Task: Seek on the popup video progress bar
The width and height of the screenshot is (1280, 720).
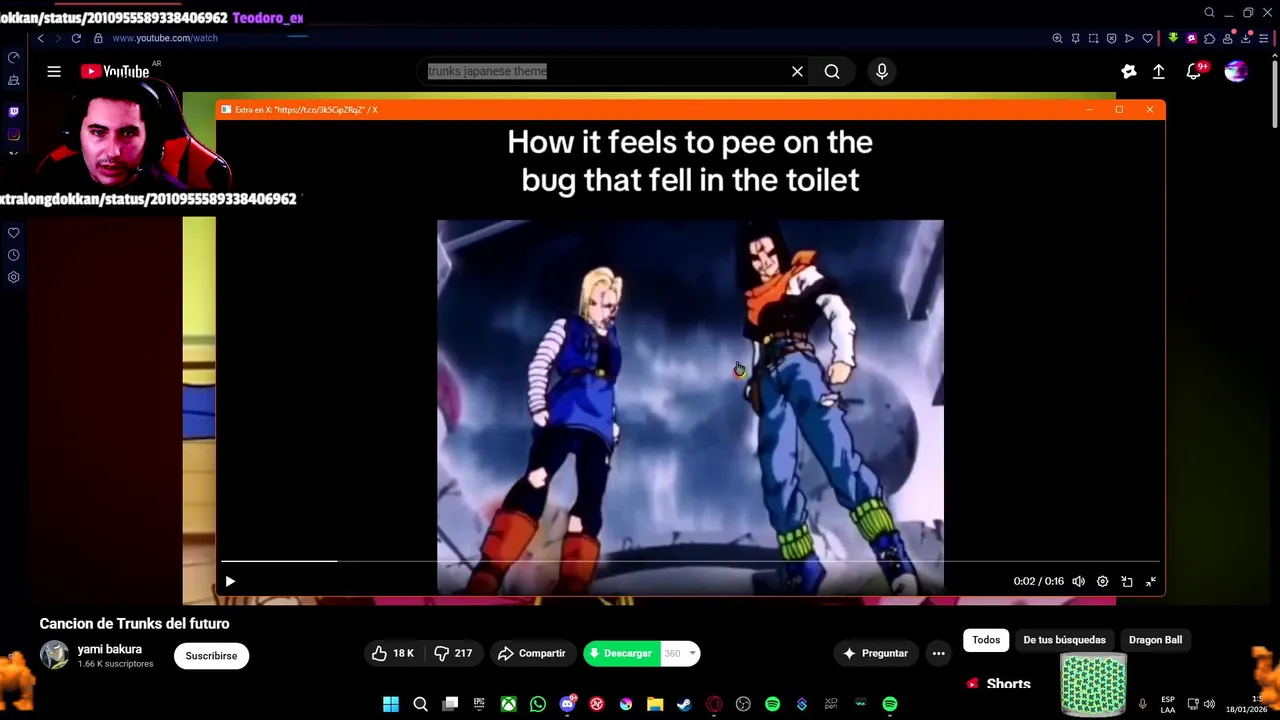Action: (x=690, y=561)
